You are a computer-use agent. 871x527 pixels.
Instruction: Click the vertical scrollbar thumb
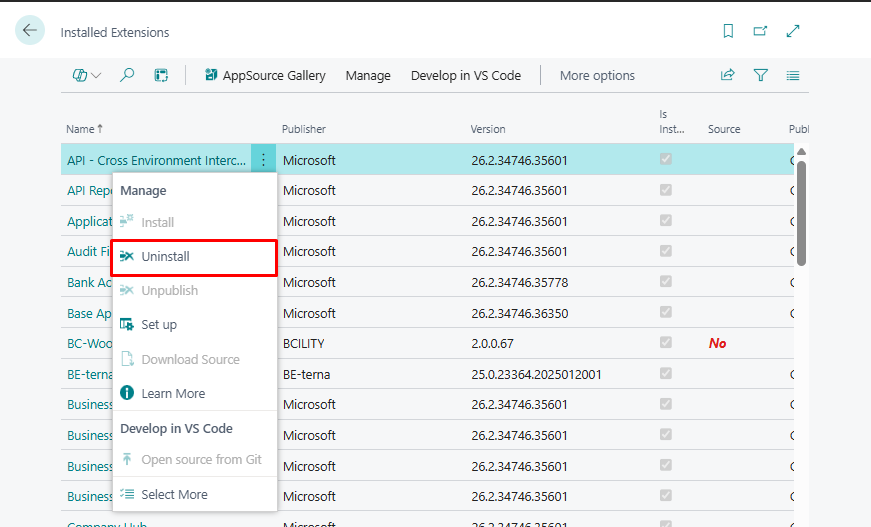coord(801,214)
